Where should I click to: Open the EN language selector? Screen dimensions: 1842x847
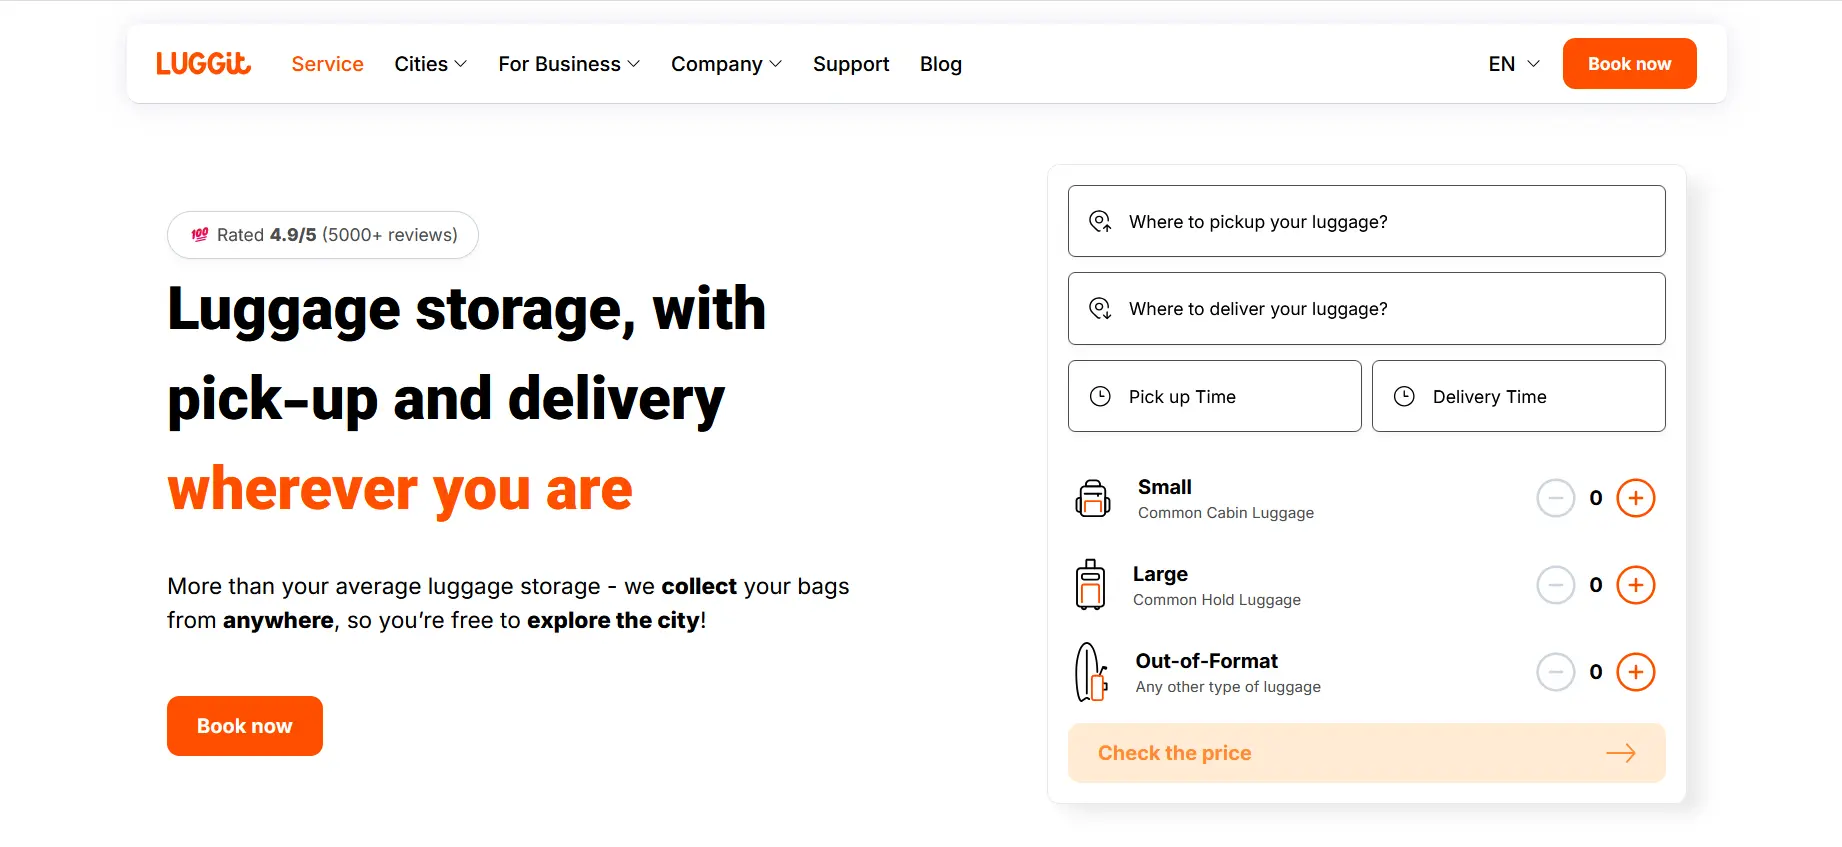point(1514,64)
